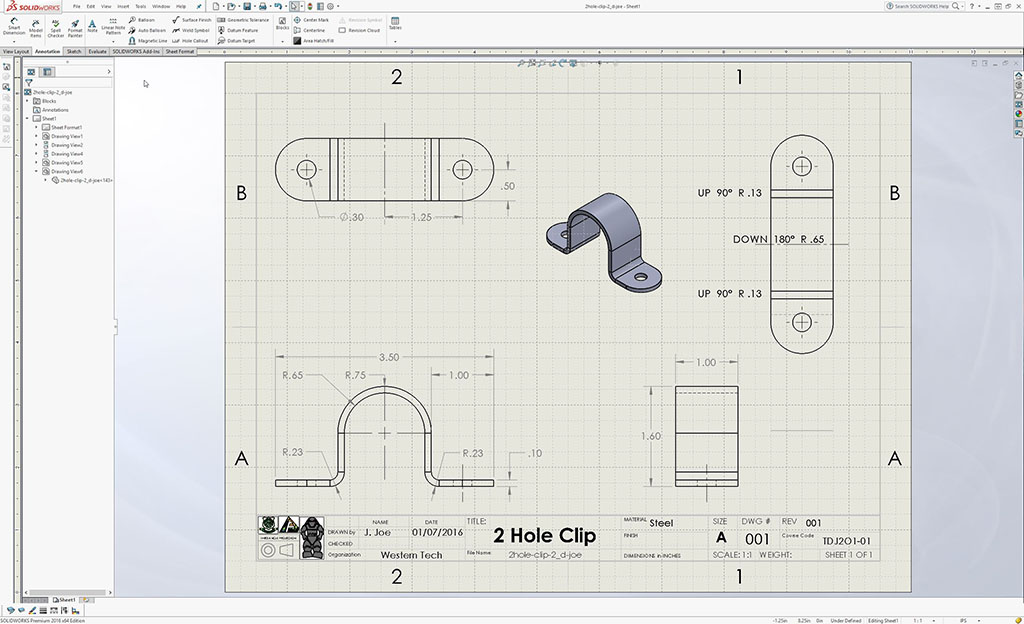Collapse the Sheet1 tree node
The width and height of the screenshot is (1024, 624).
click(x=29, y=118)
